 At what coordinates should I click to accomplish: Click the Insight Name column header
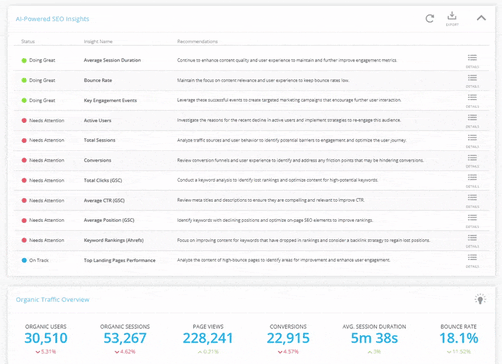click(98, 41)
